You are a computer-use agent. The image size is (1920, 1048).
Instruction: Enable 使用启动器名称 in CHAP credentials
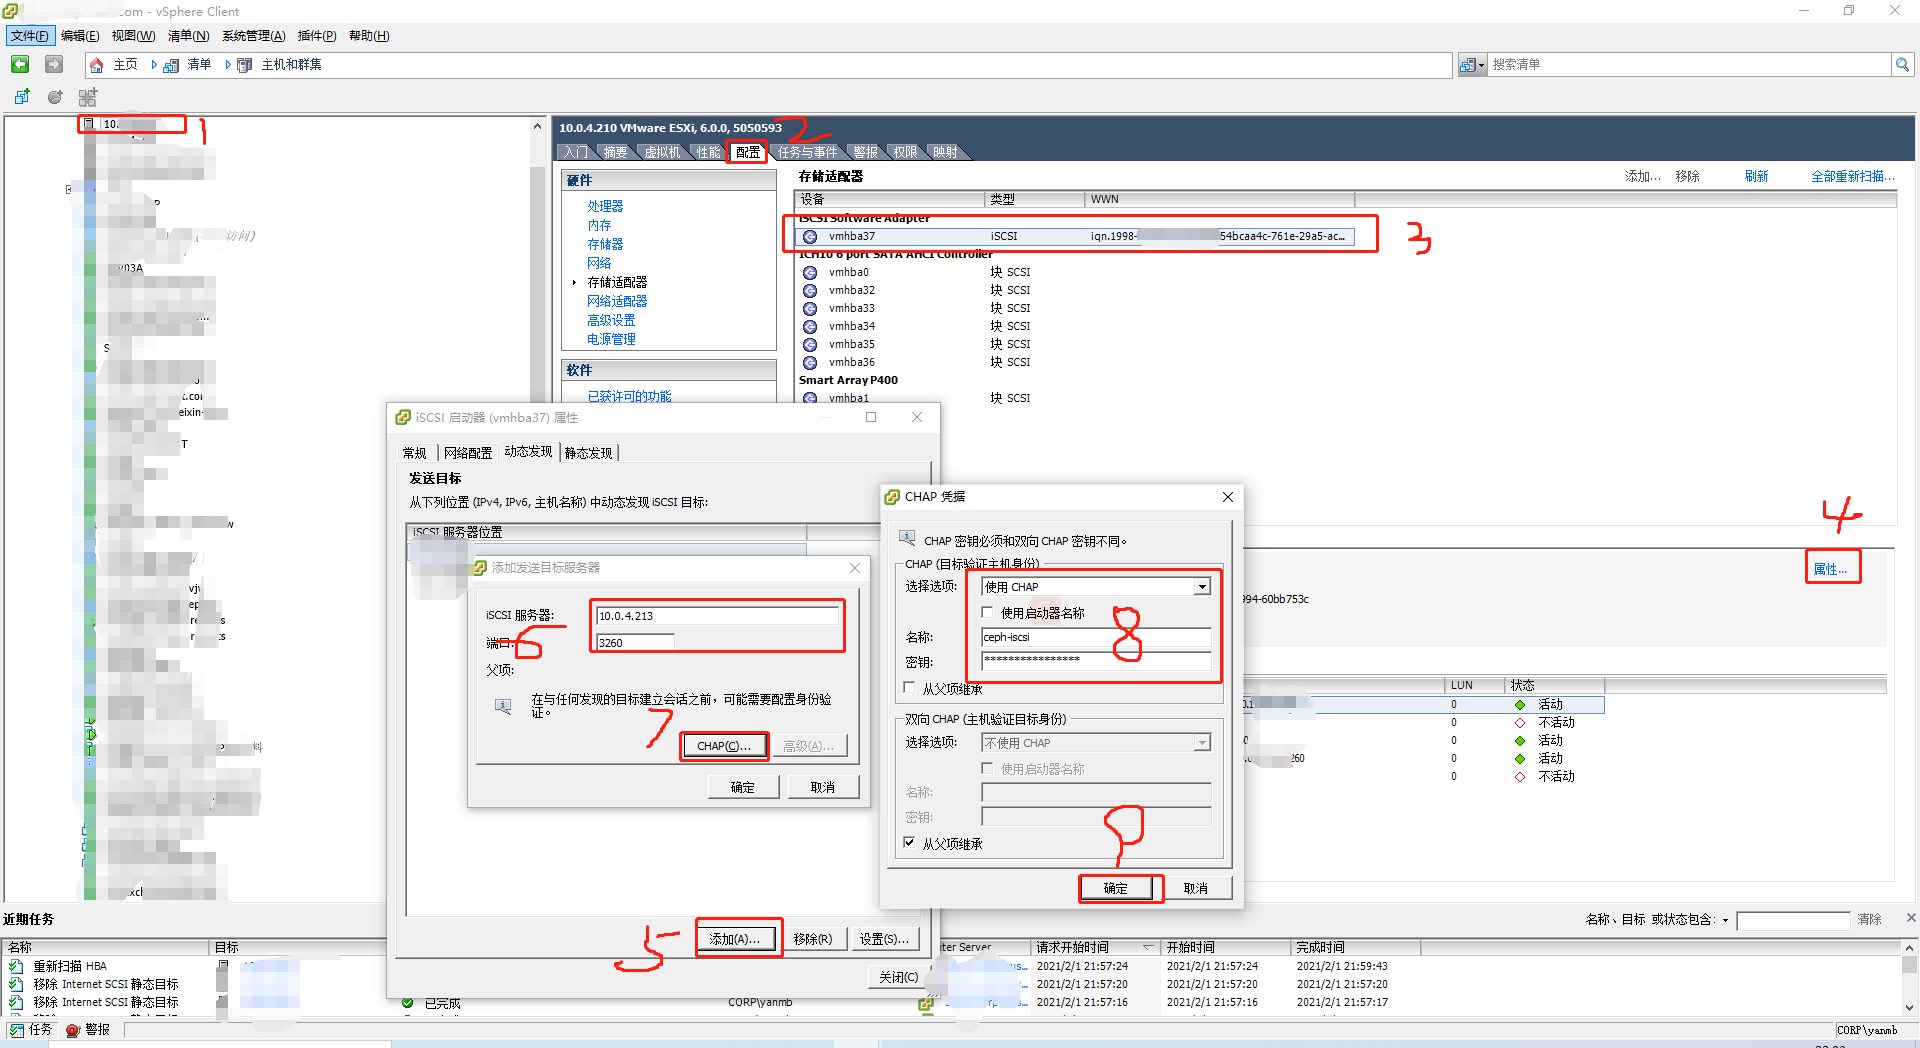(x=987, y=612)
